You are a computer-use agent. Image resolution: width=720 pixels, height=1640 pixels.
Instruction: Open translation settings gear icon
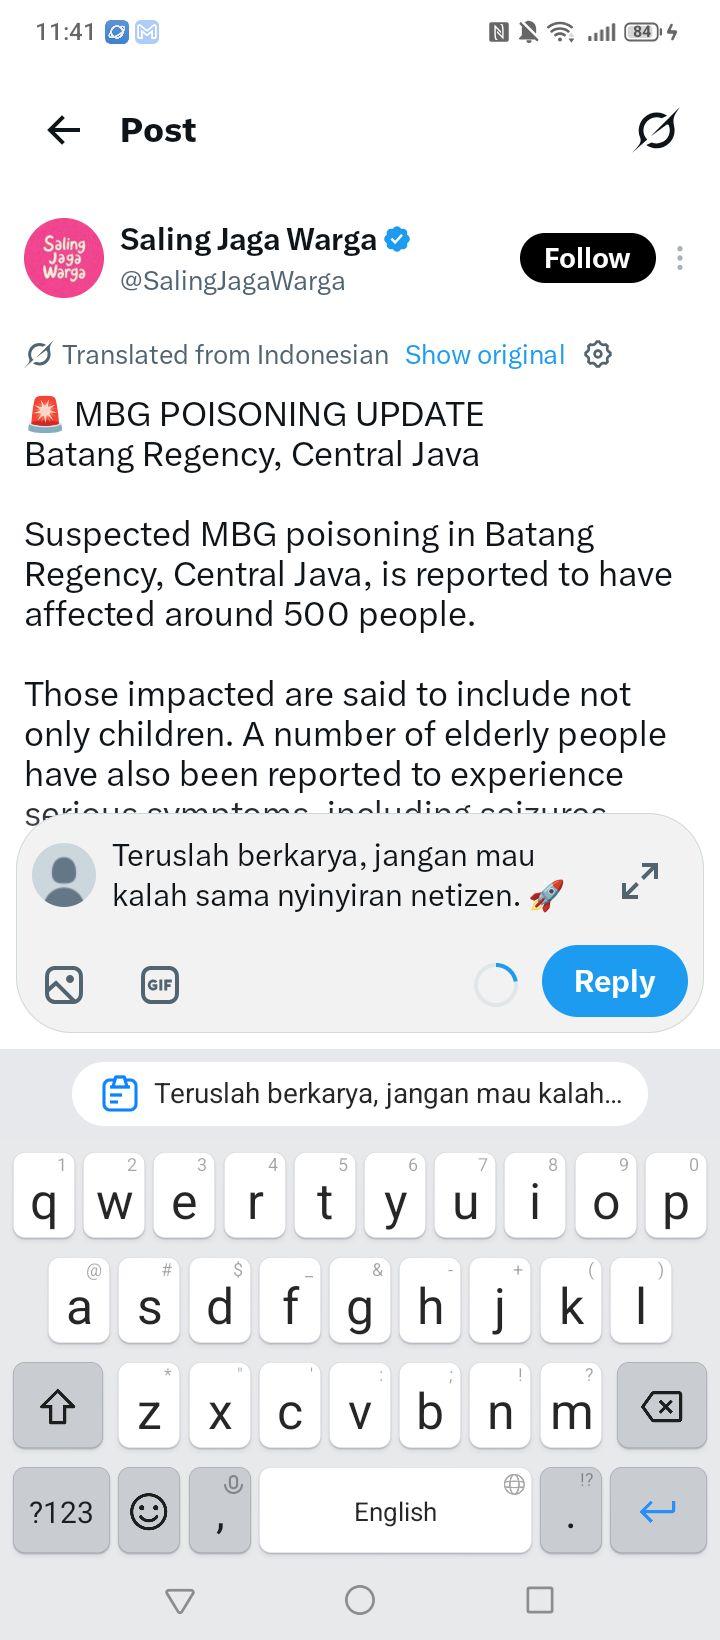[598, 354]
